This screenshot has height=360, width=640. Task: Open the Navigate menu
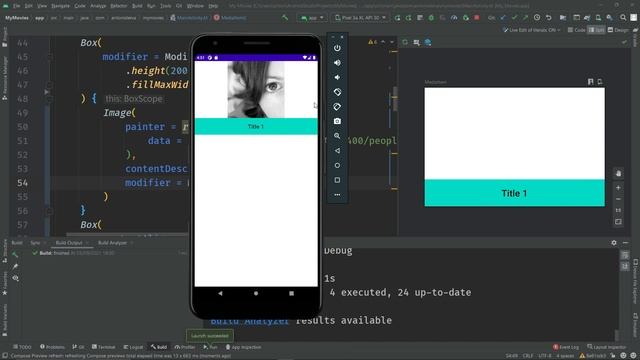point(60,6)
